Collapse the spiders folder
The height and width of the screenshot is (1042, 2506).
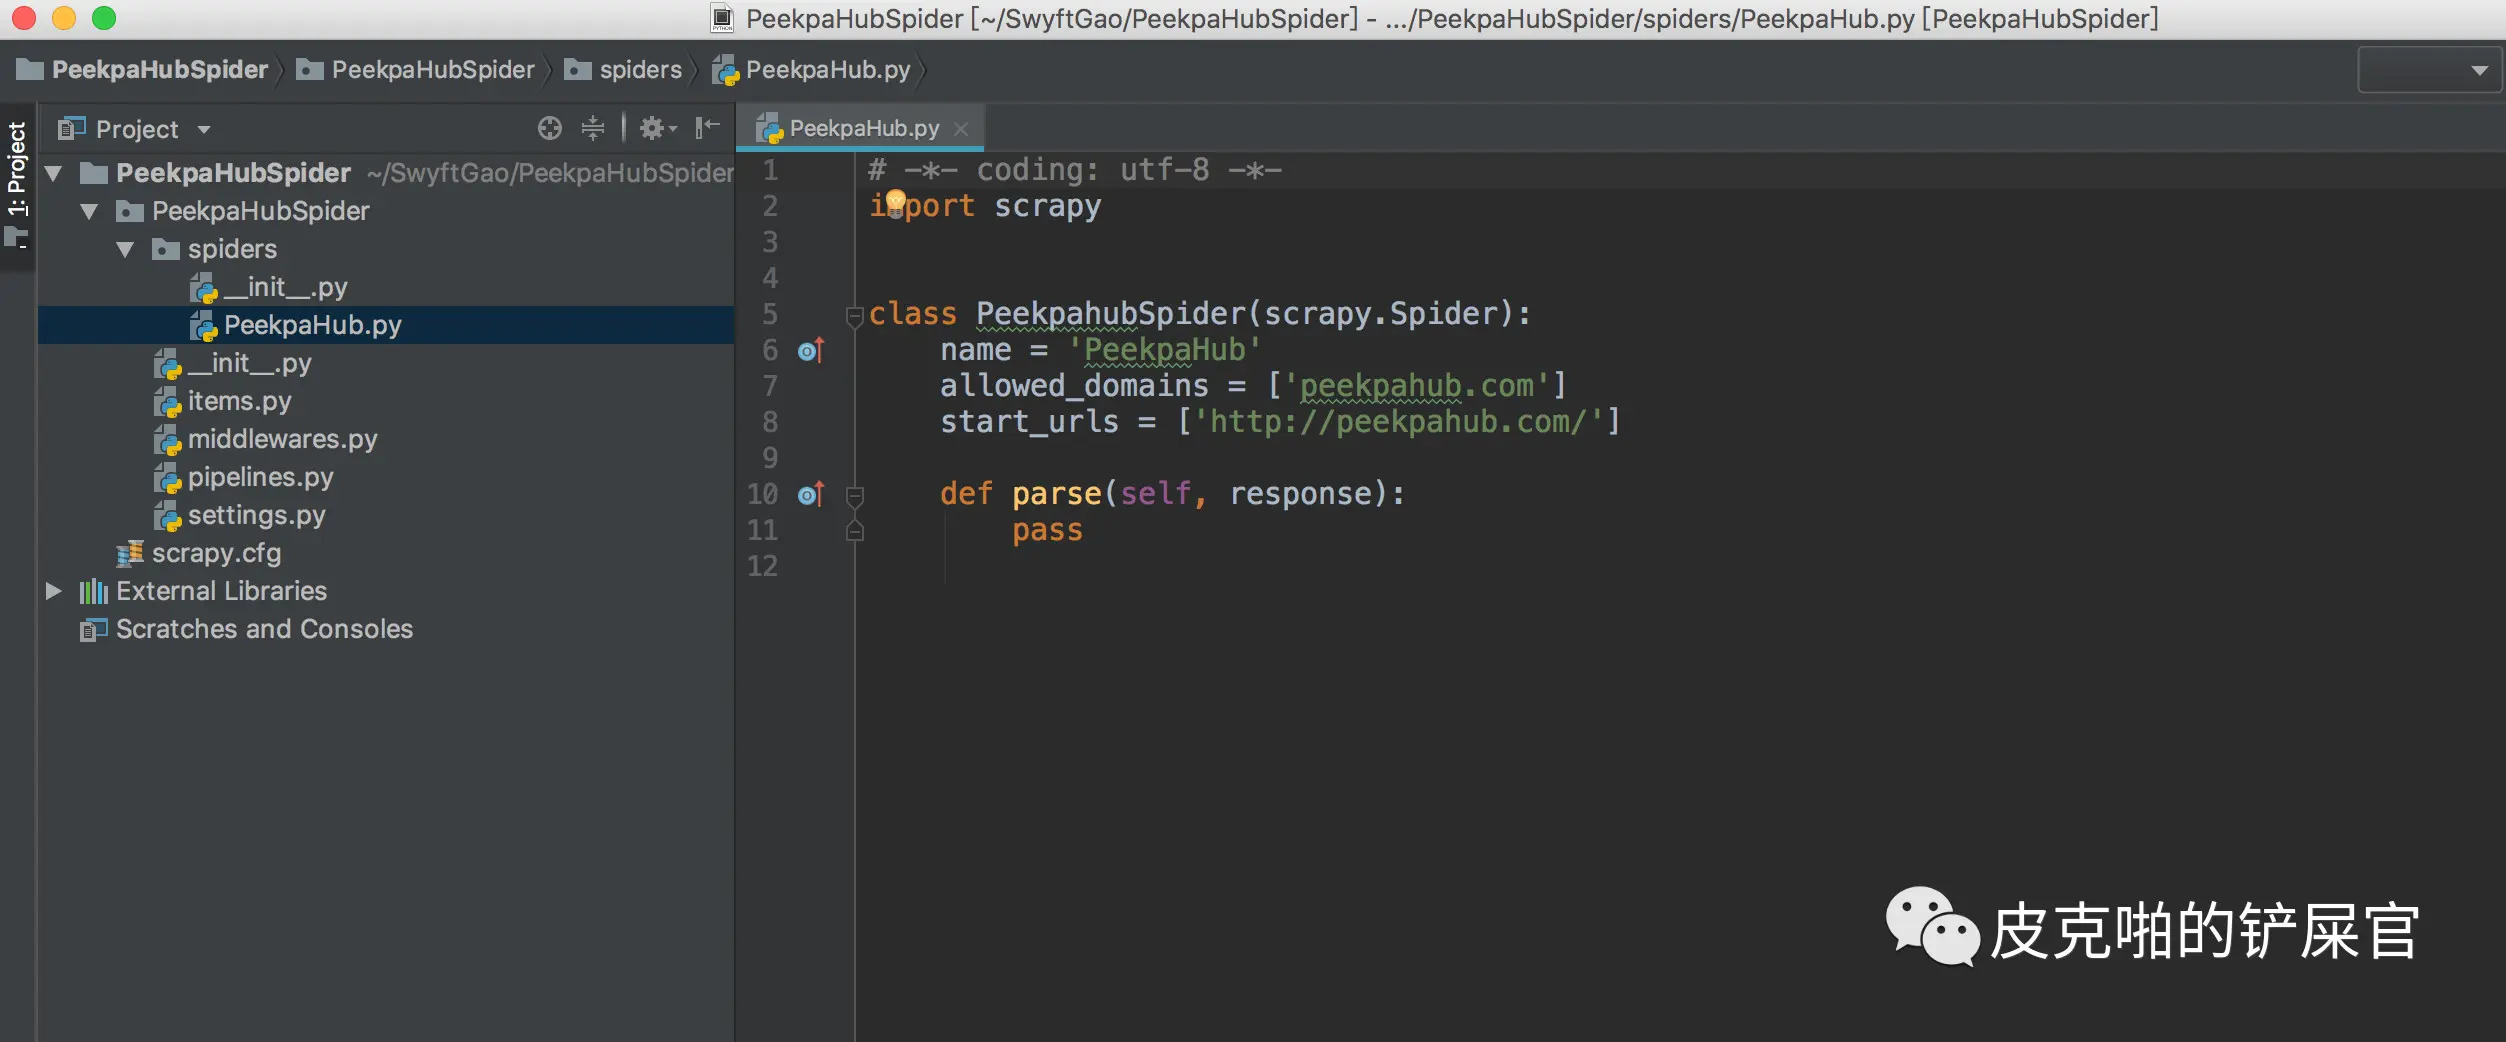point(126,249)
